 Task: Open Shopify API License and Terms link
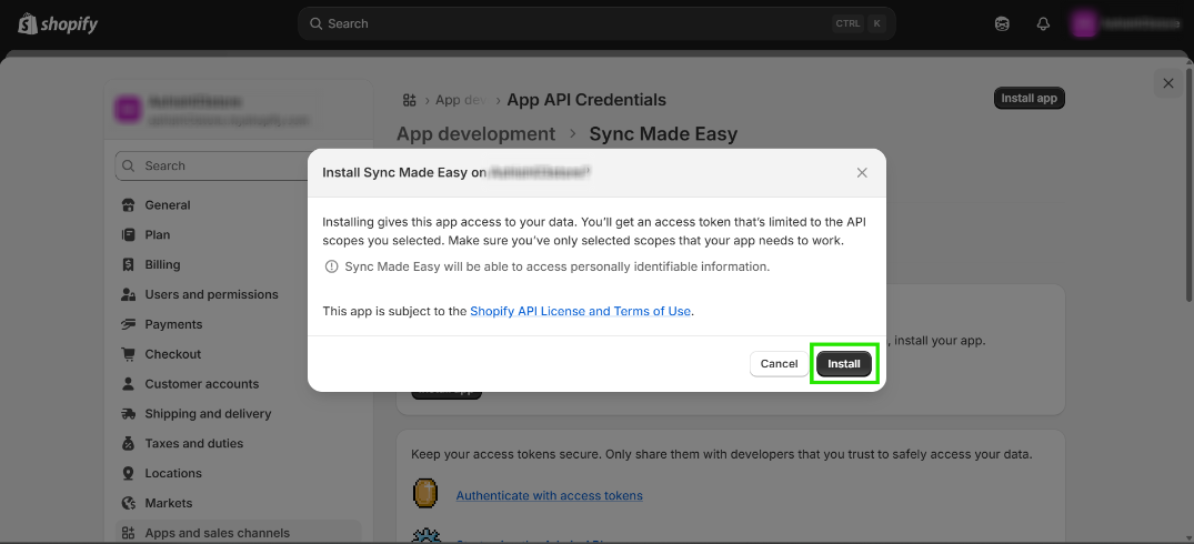pyautogui.click(x=580, y=311)
